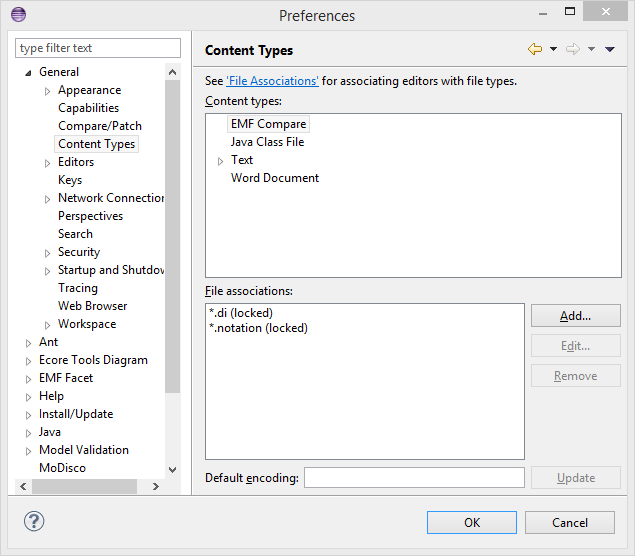Select Keys in the preferences tree
Image resolution: width=635 pixels, height=556 pixels.
pyautogui.click(x=70, y=180)
